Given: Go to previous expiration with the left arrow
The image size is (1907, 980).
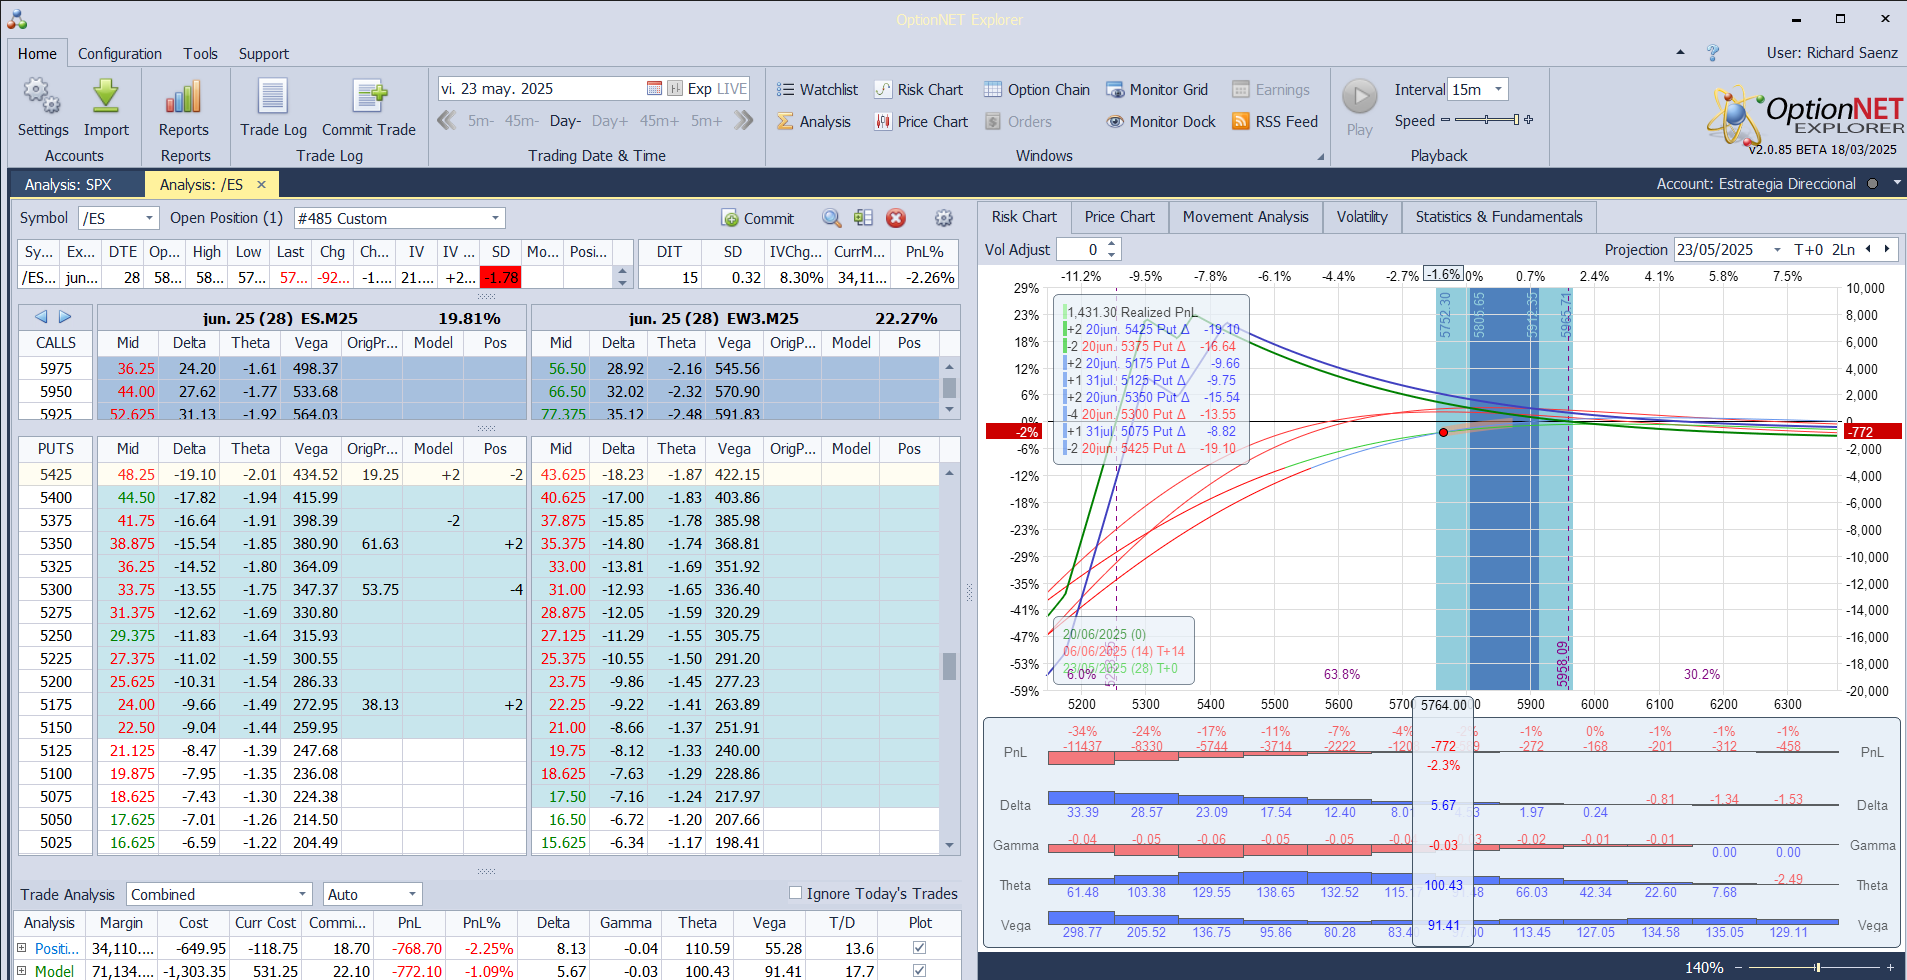Looking at the screenshot, I should click(x=41, y=317).
